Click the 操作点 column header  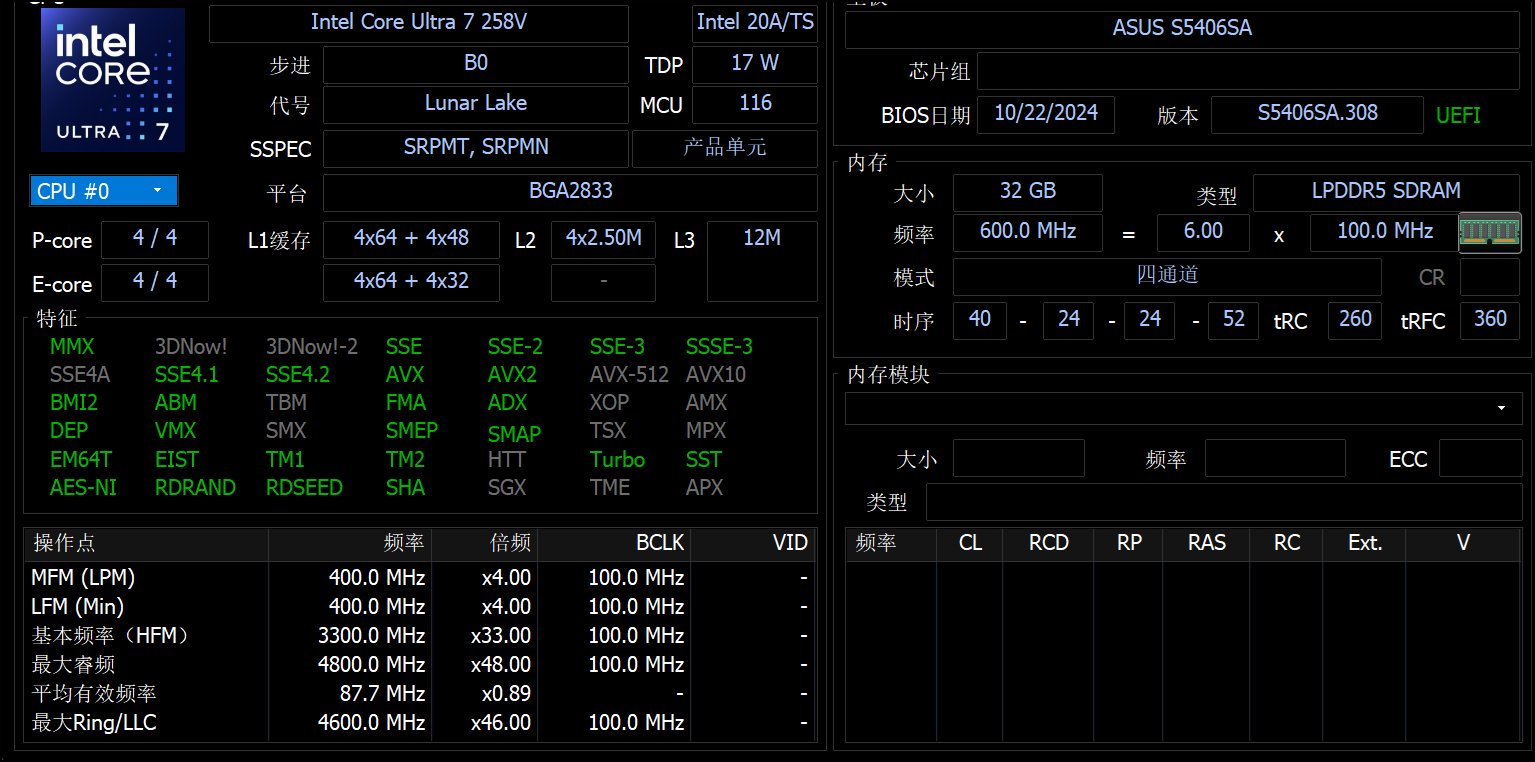coord(146,543)
